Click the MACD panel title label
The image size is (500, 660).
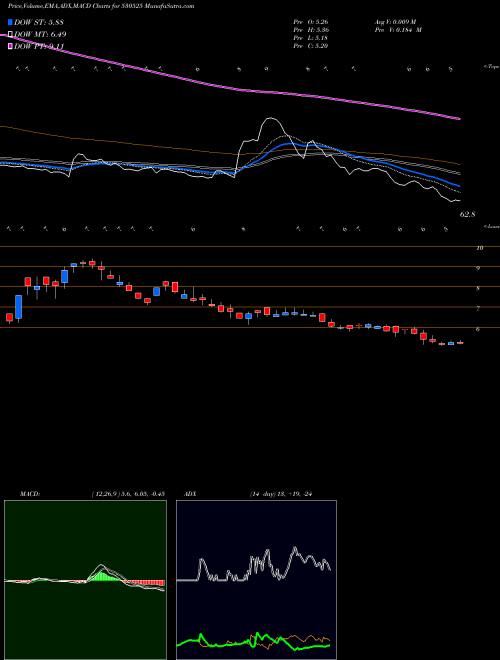tap(30, 494)
